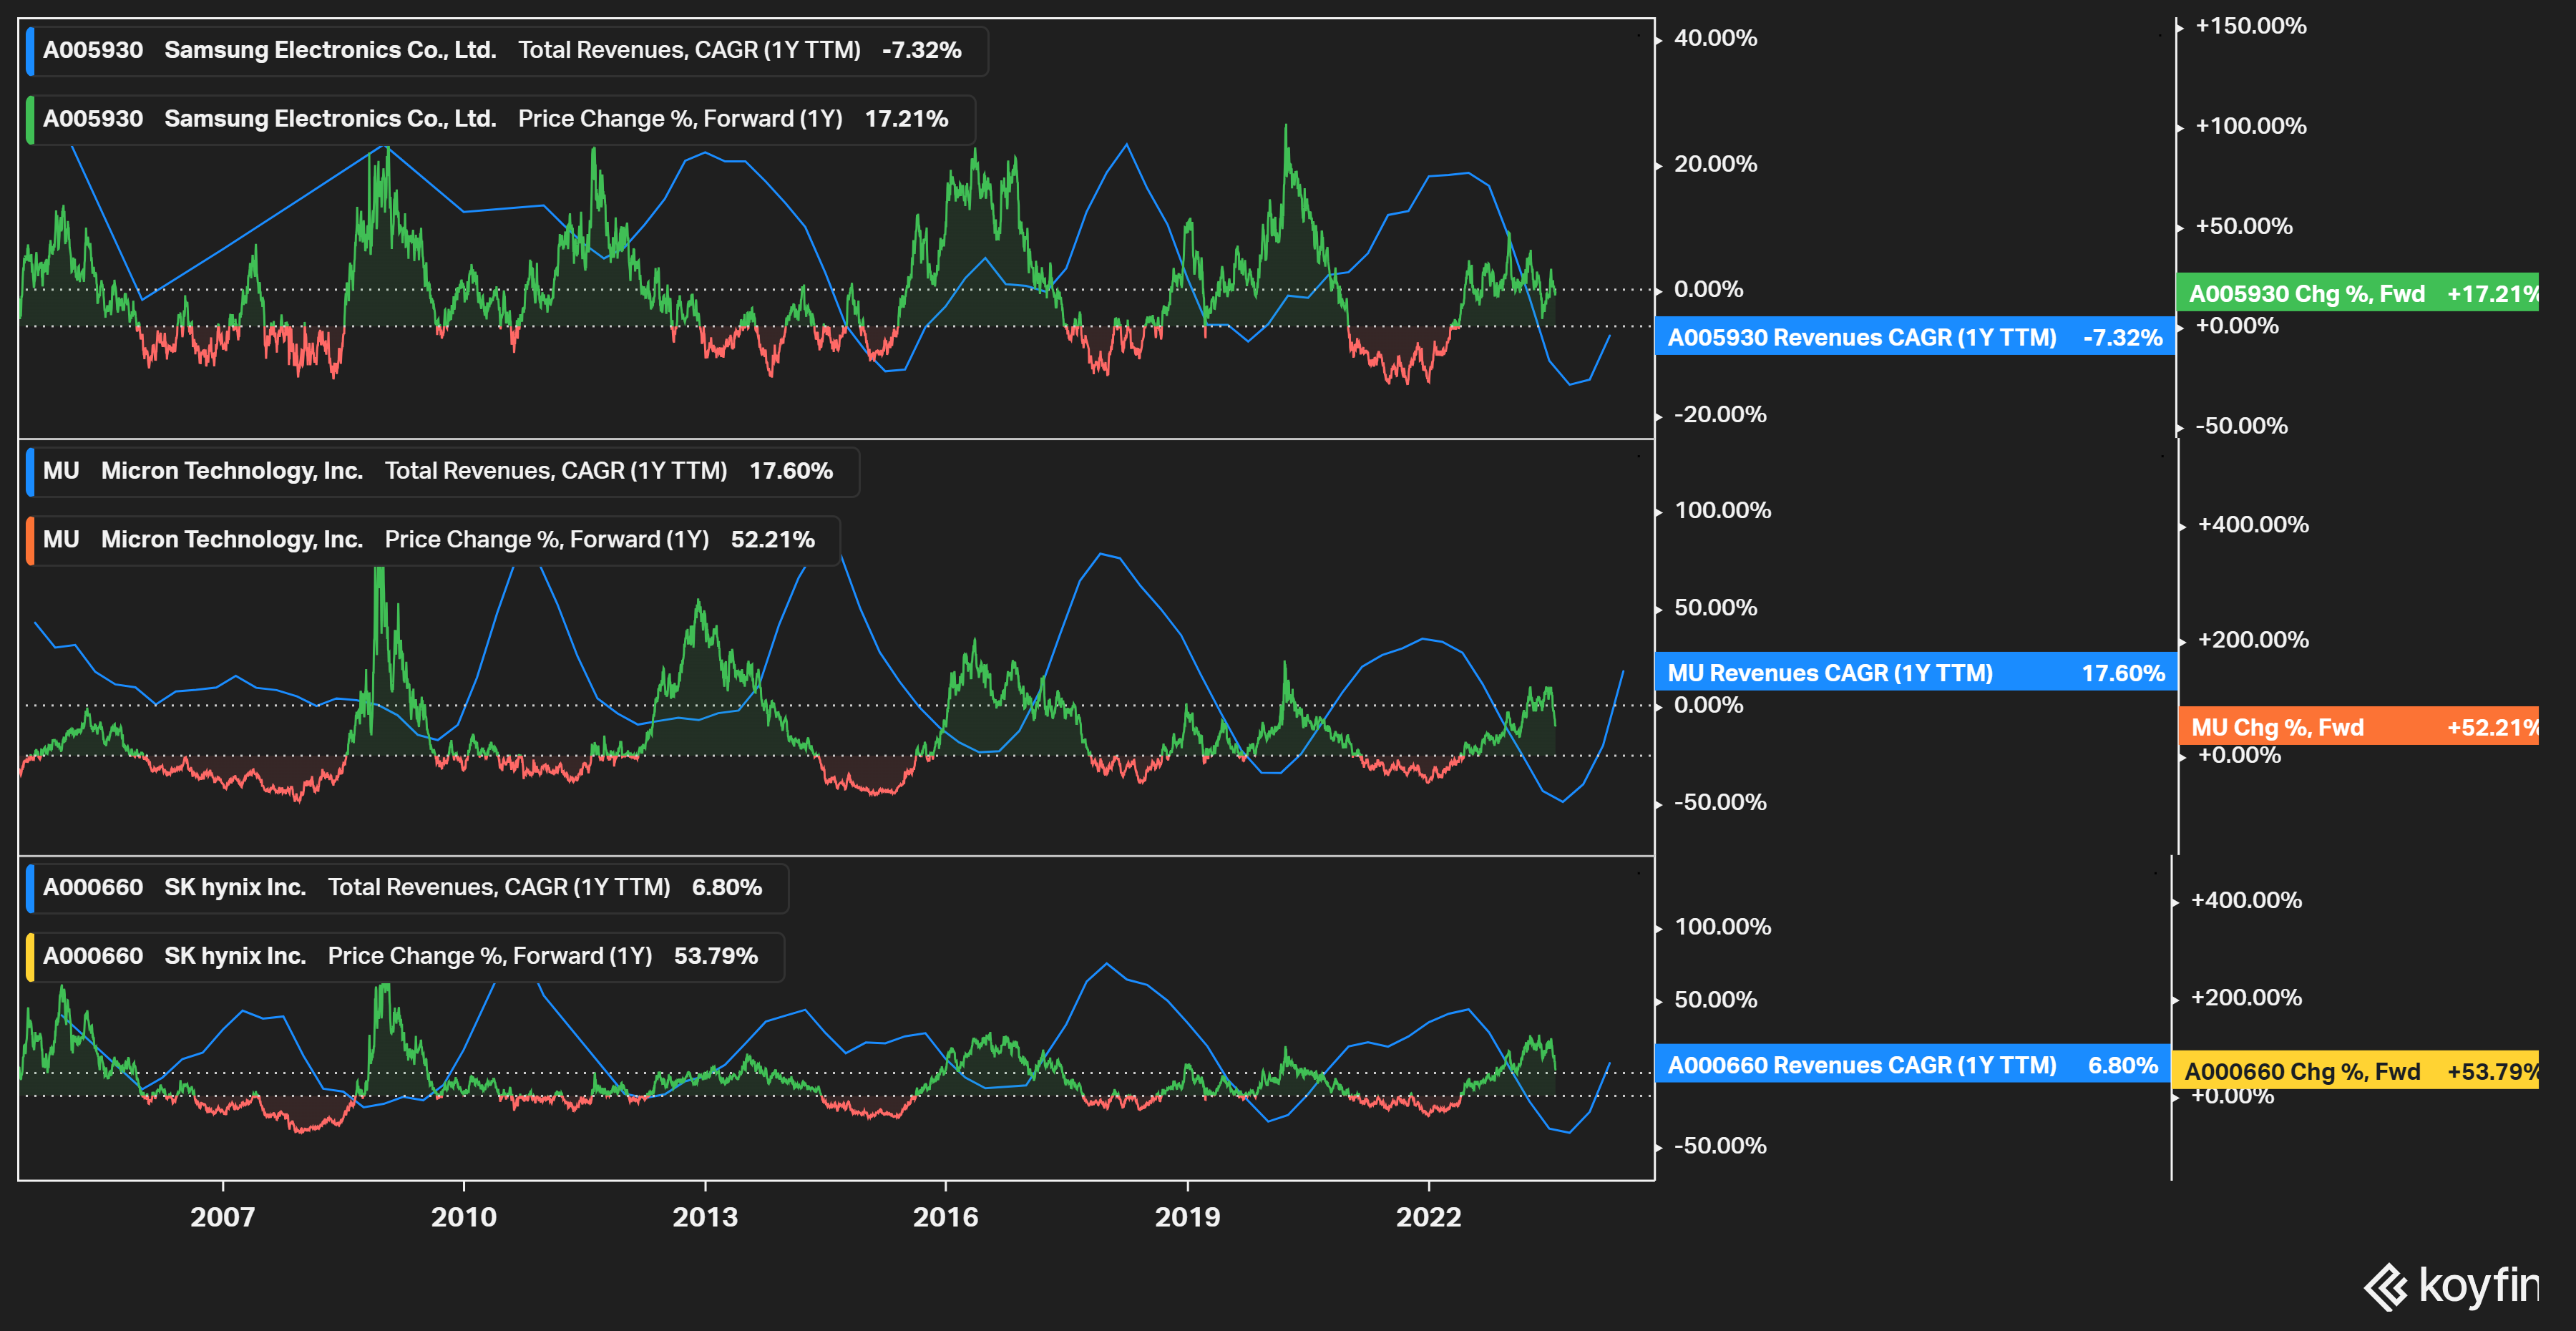The width and height of the screenshot is (2576, 1331).
Task: Click the Koyfin logo
Action: pos(2450,1286)
